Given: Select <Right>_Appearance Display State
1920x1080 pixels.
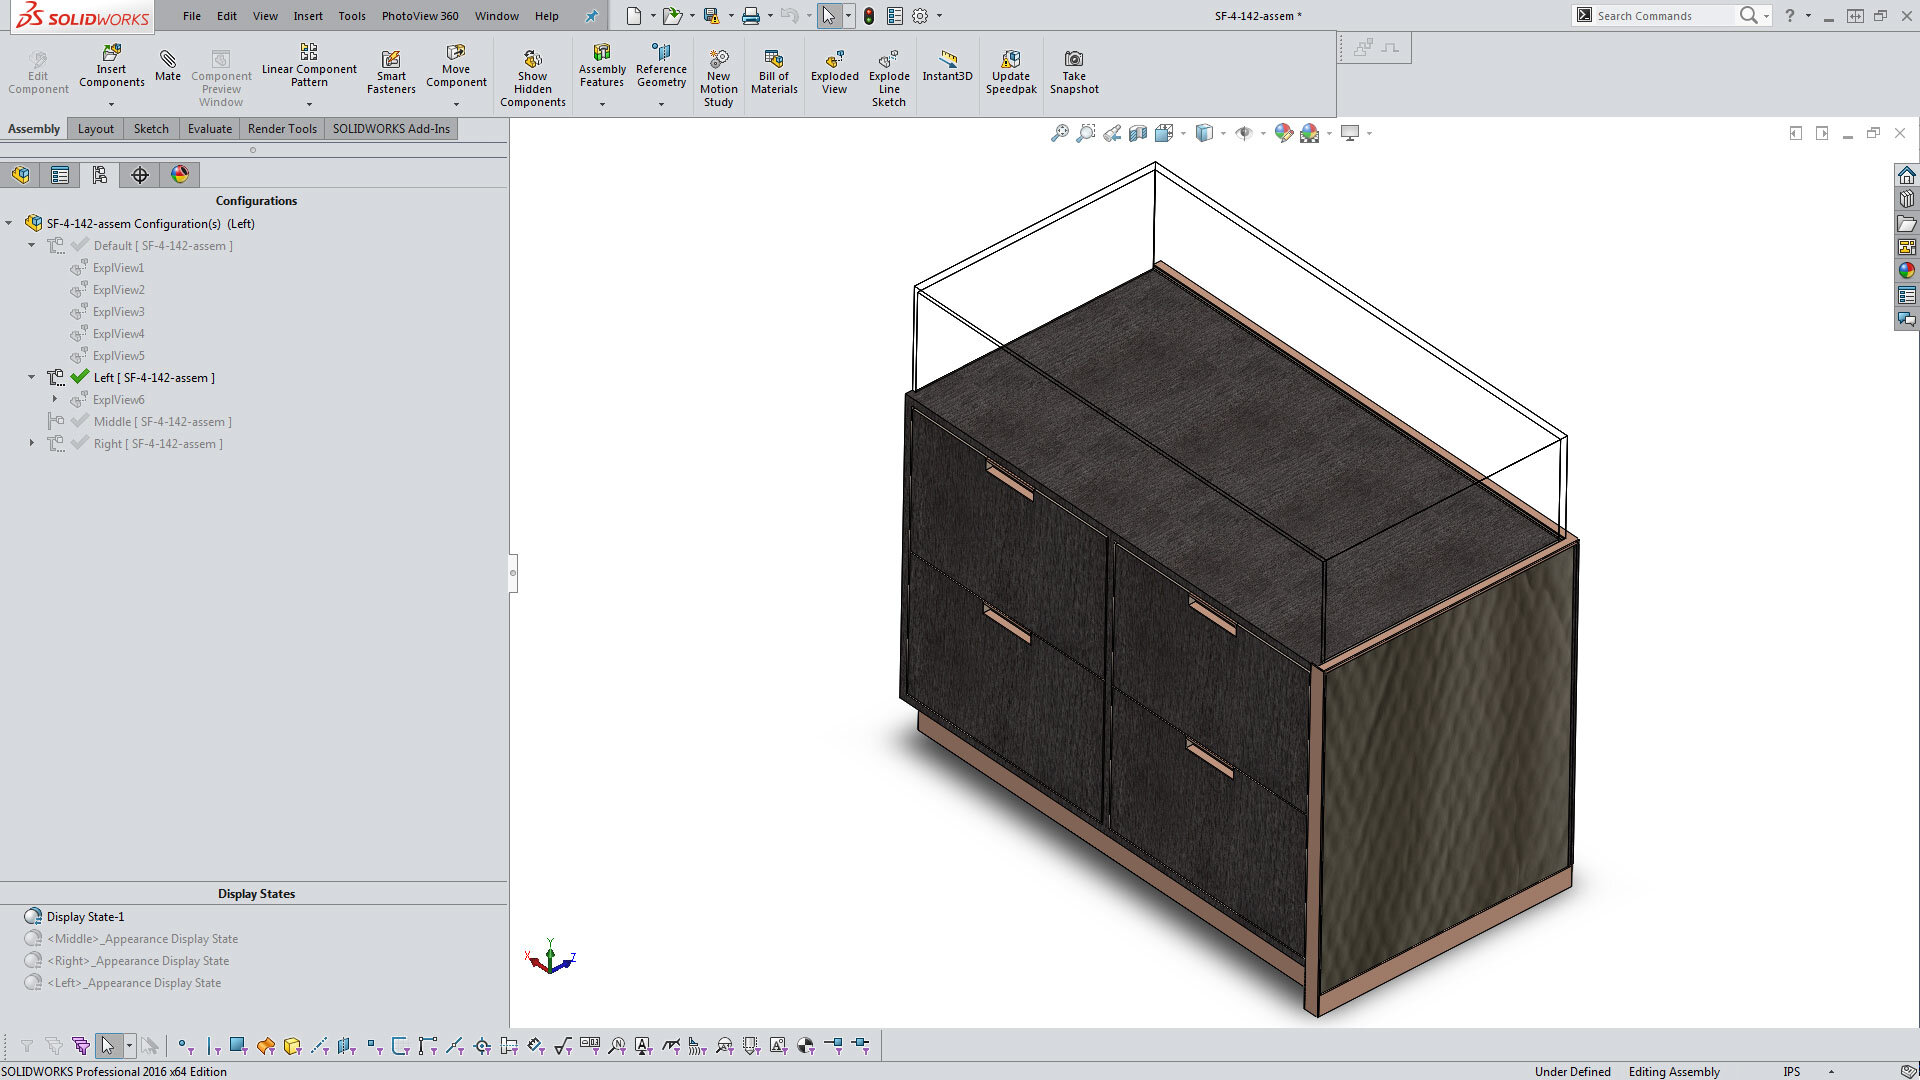Looking at the screenshot, I should coord(138,961).
